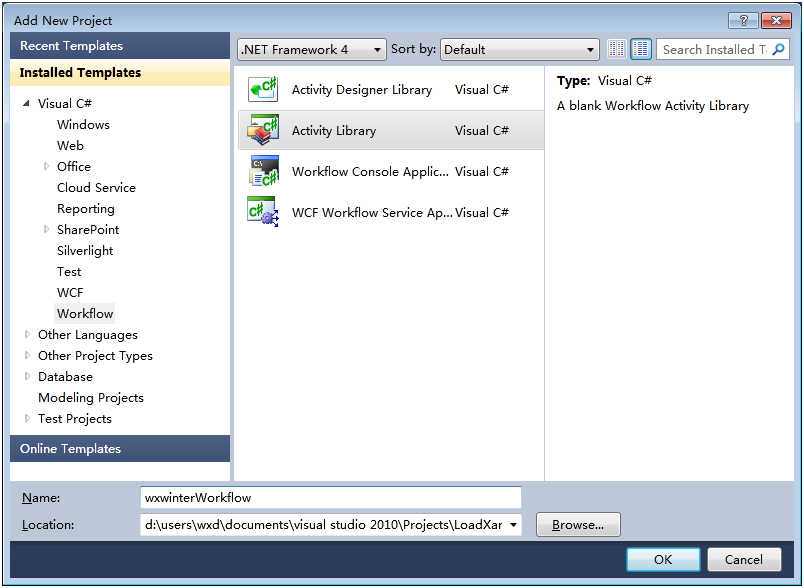Click the WCF Workflow Service Application icon
This screenshot has height=588, width=804.
[263, 212]
